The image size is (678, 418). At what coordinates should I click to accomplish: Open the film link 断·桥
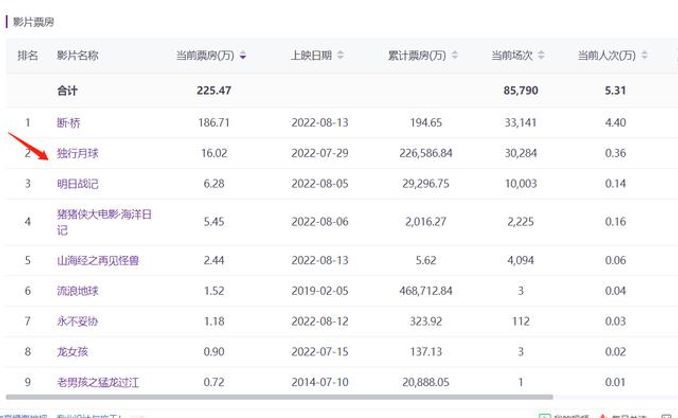(x=69, y=123)
